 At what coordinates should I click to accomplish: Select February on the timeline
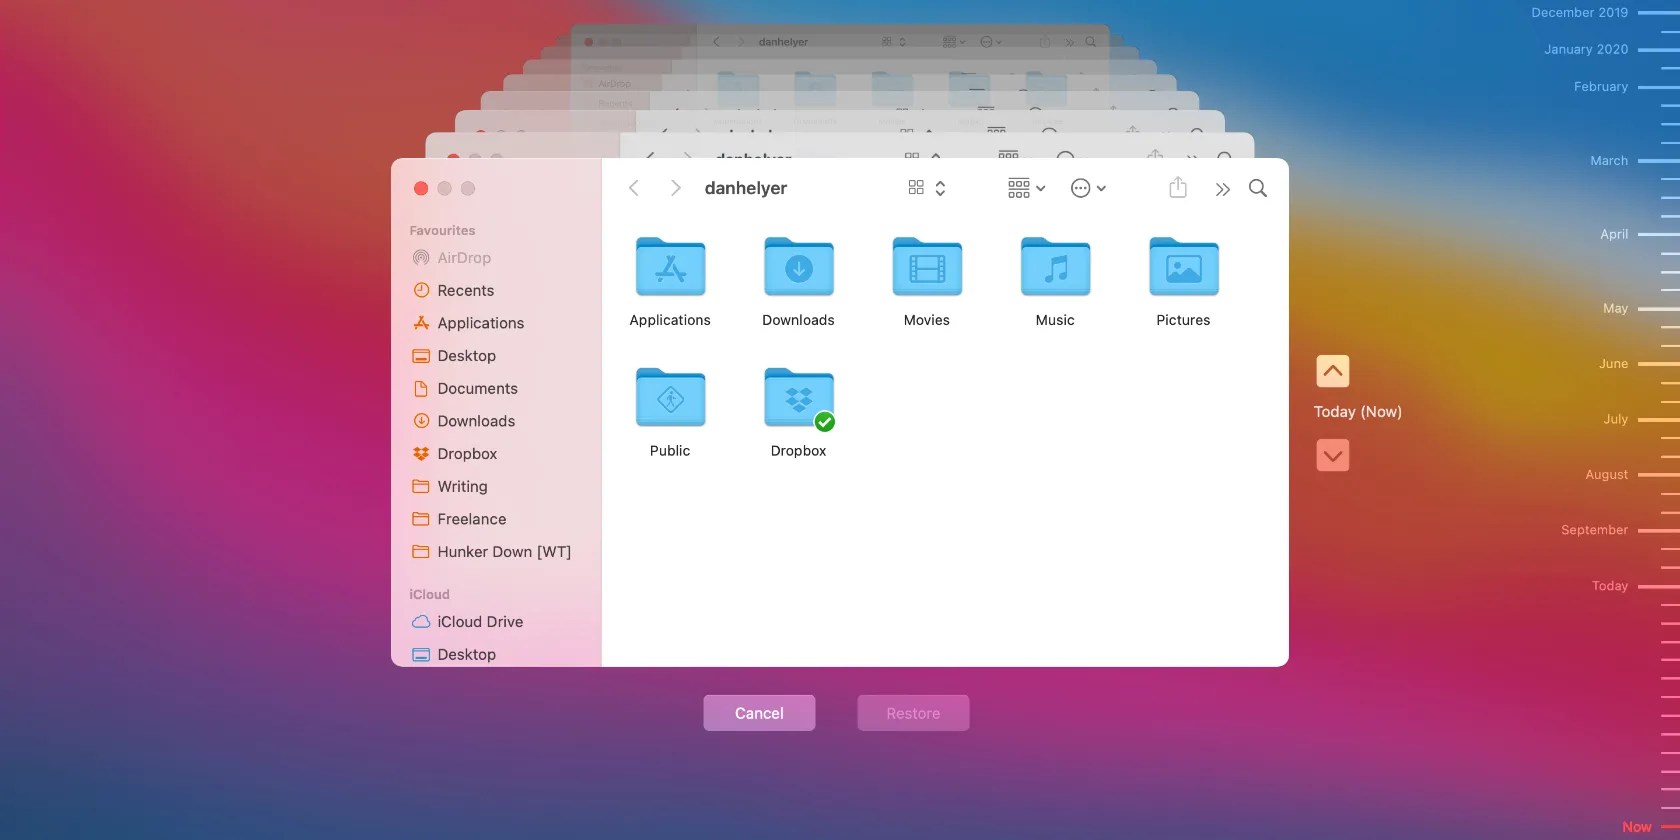1601,87
